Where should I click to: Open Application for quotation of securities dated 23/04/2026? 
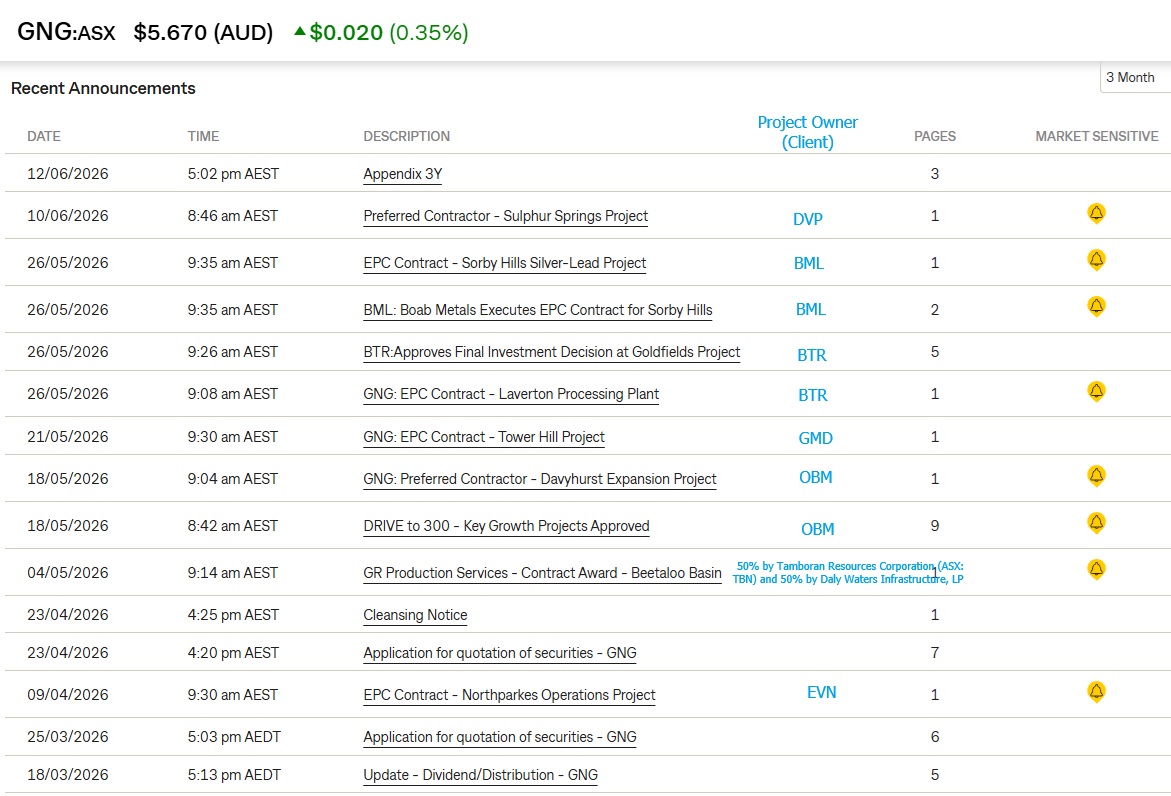(x=500, y=653)
